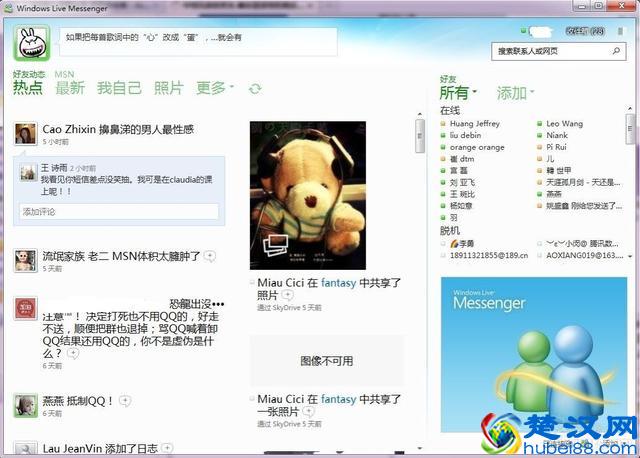Viewport: 640px width, 458px height.
Task: Open the second fantasy album link
Action: [338, 399]
